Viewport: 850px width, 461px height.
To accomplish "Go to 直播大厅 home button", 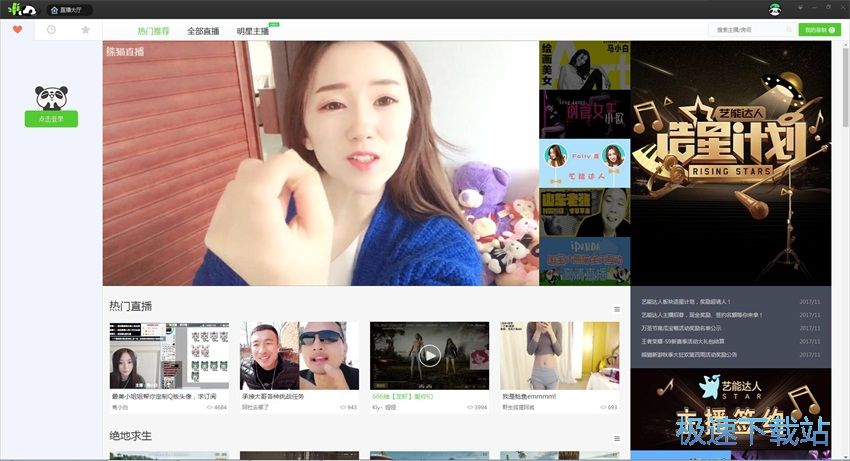I will 69,10.
